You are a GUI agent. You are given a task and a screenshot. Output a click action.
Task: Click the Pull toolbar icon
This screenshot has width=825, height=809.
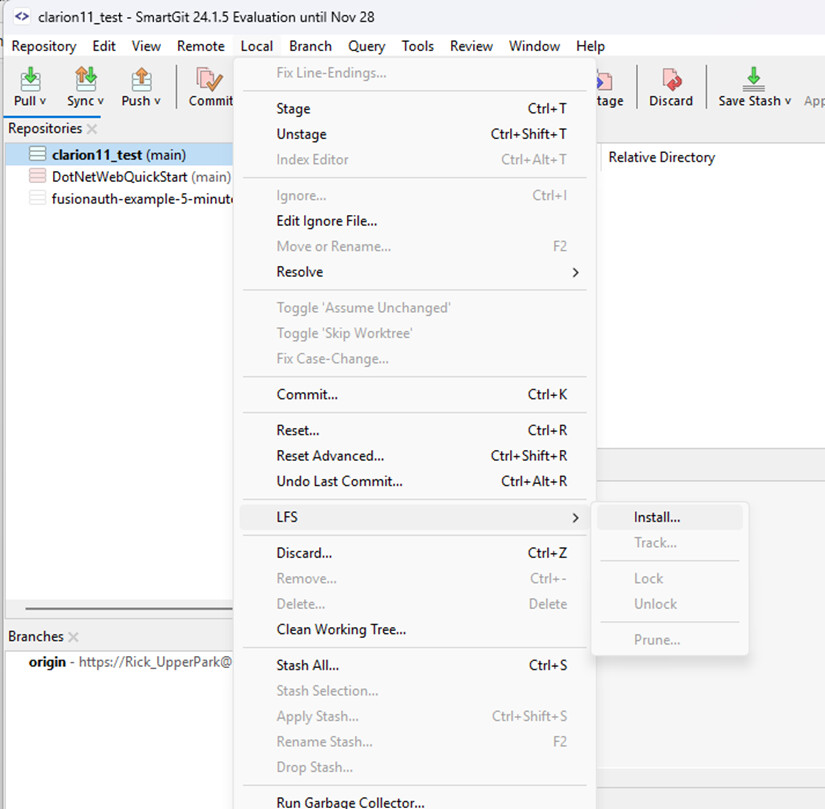click(30, 79)
